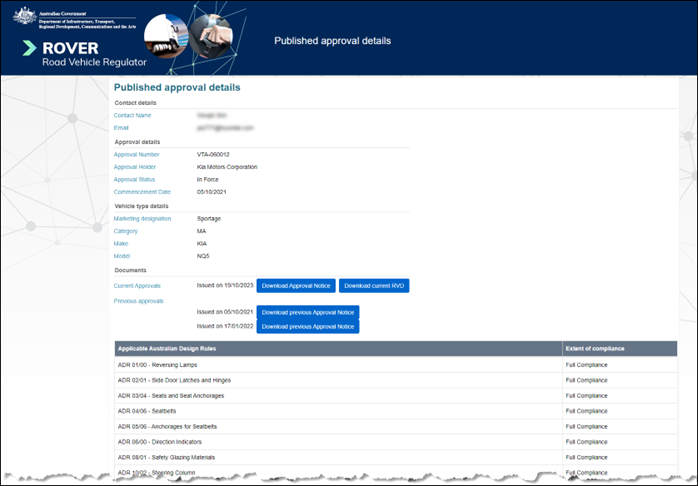Click the blurred contact email address
This screenshot has height=486, width=698.
tap(225, 128)
